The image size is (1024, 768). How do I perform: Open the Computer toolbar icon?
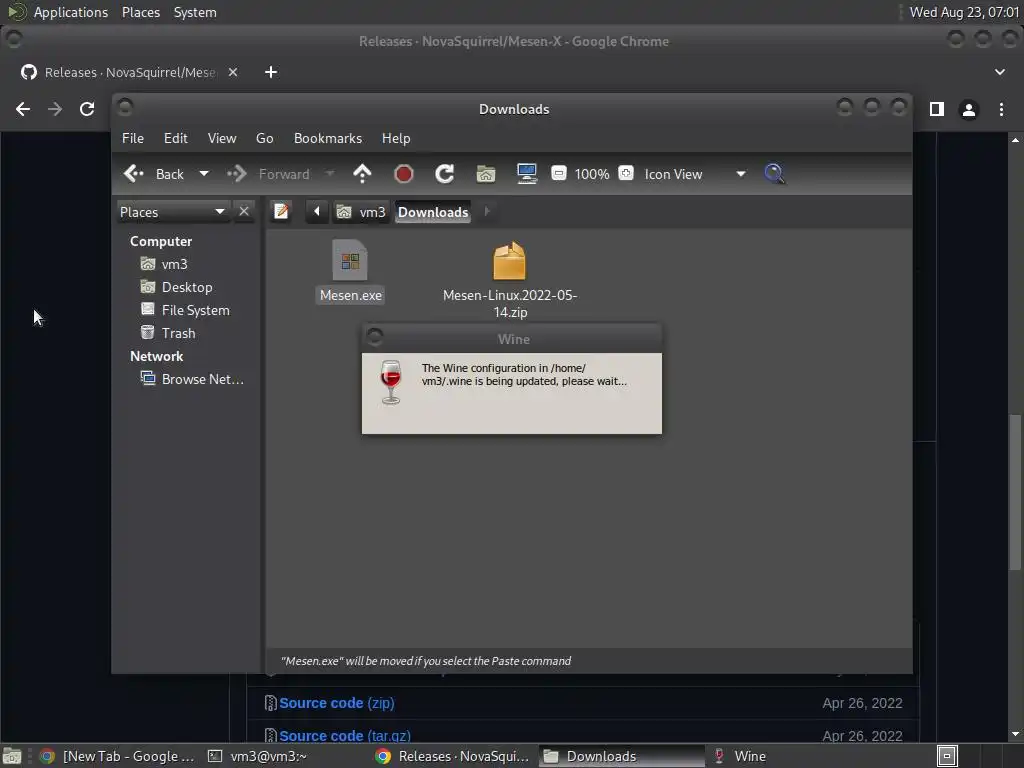click(527, 174)
